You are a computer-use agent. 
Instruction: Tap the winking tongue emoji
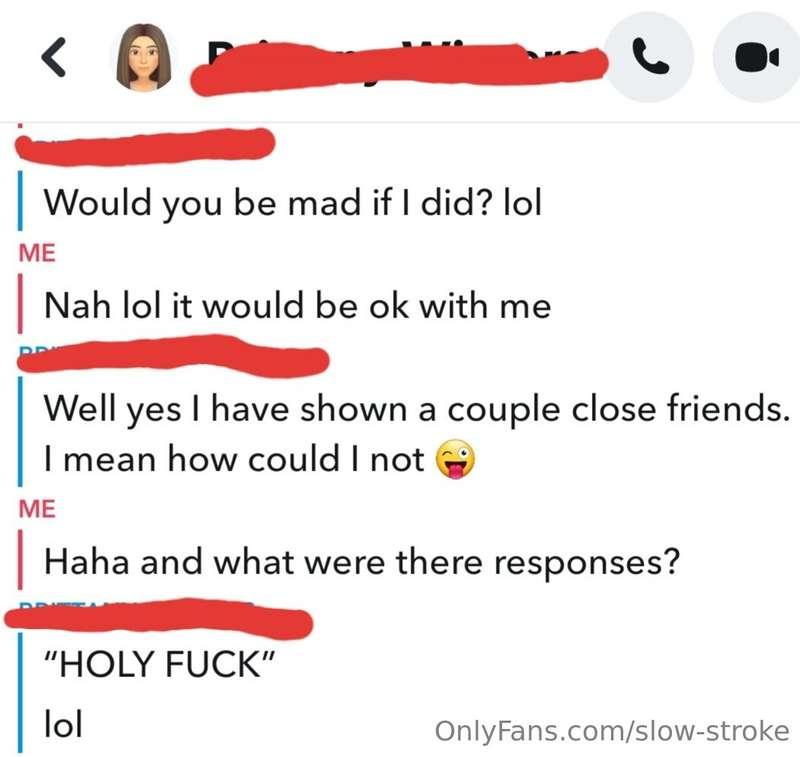[x=455, y=459]
